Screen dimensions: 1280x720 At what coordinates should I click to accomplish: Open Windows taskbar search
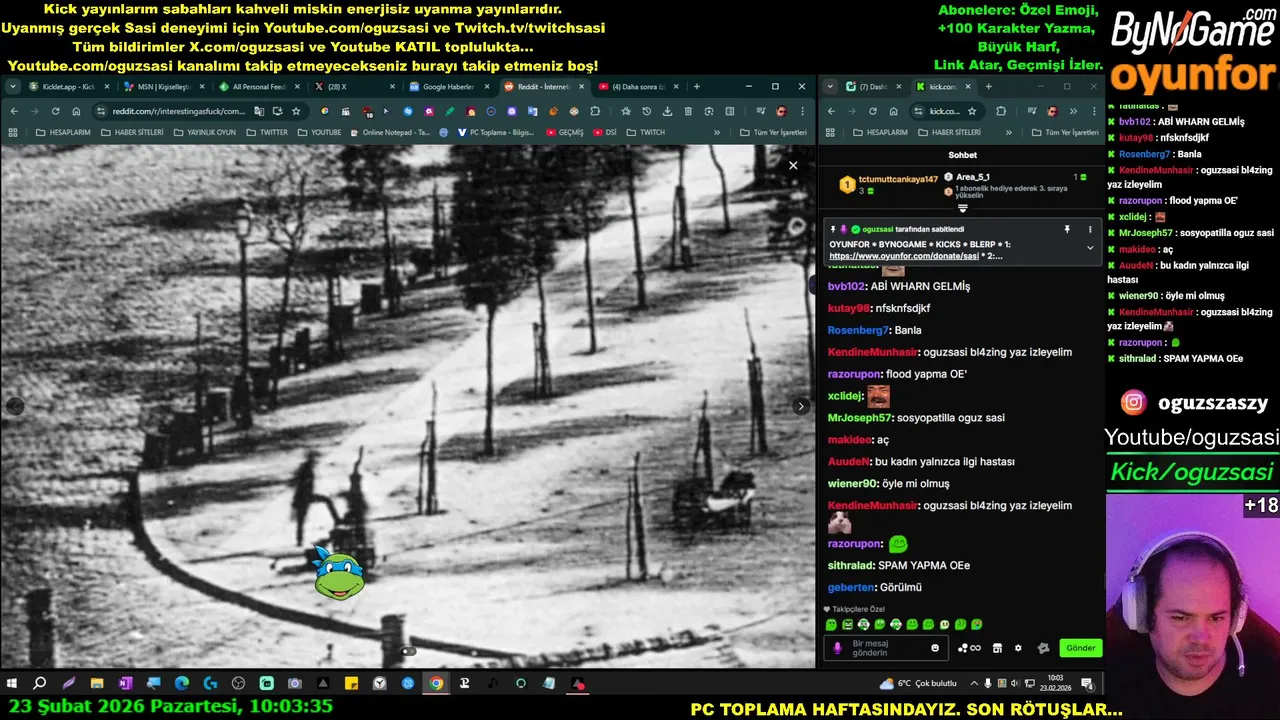[40, 684]
